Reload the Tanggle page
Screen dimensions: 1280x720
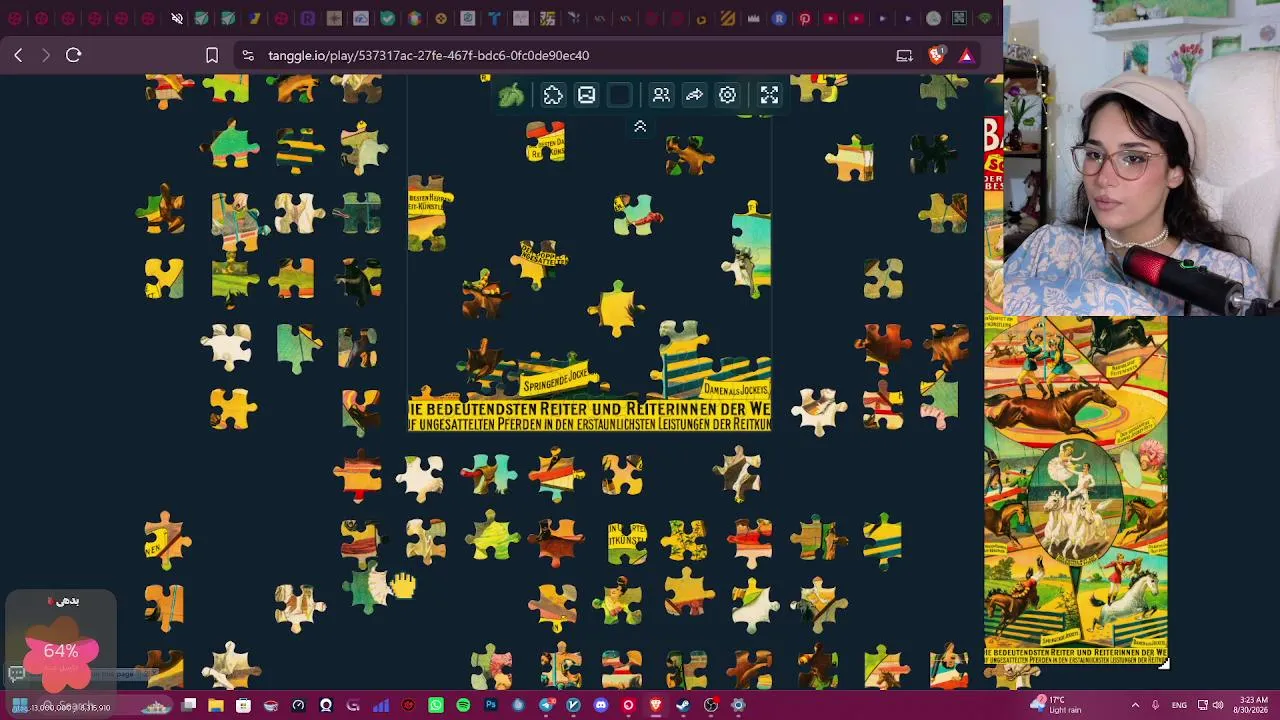(x=73, y=55)
